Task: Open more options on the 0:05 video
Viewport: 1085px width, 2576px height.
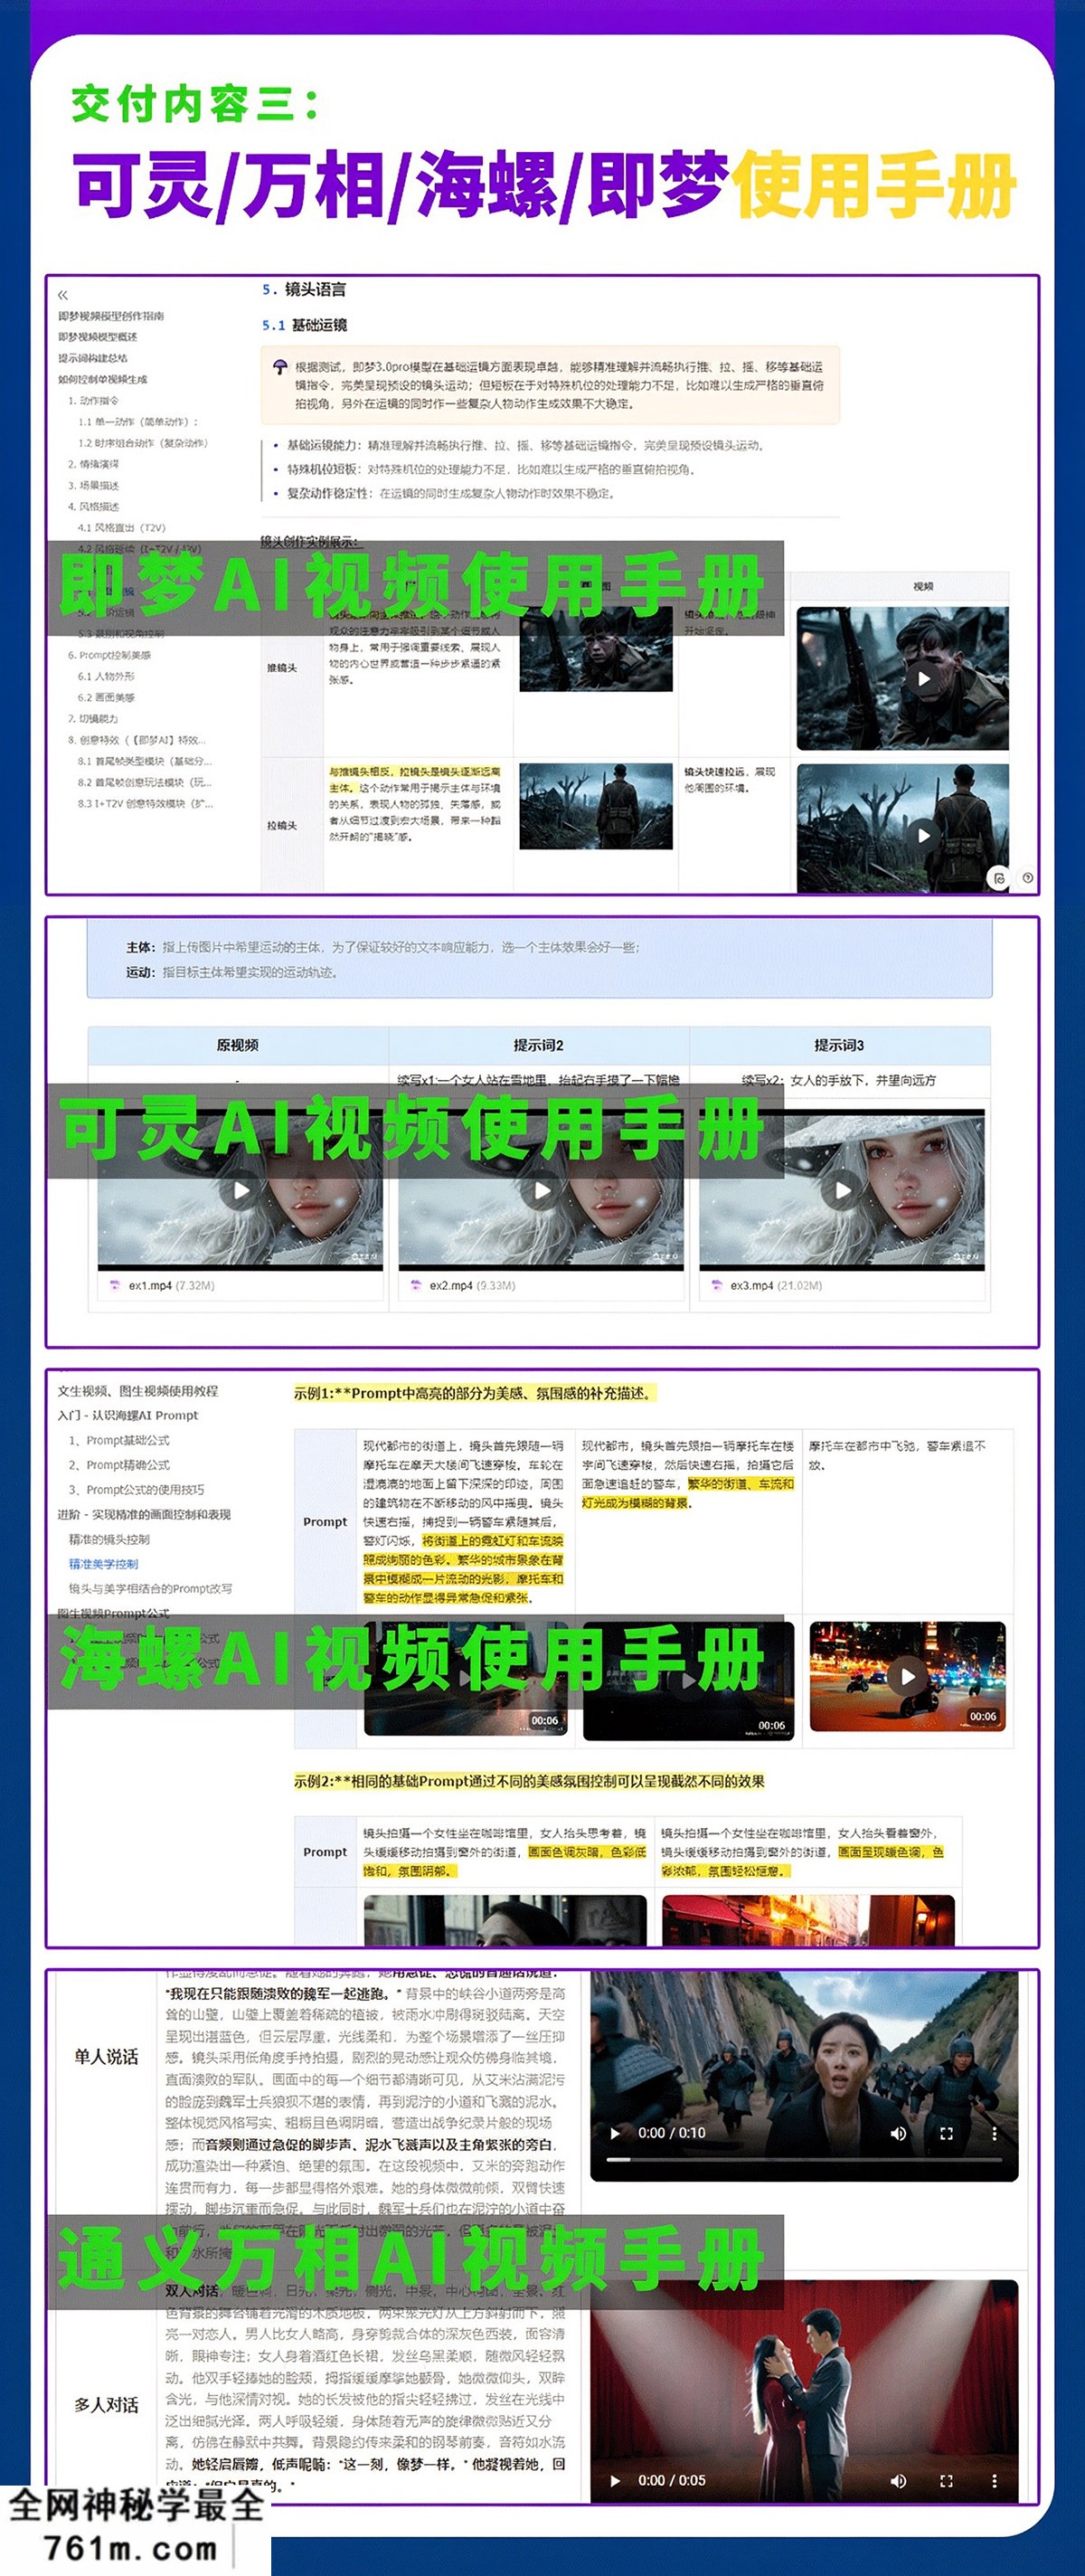Action: [x=994, y=2480]
